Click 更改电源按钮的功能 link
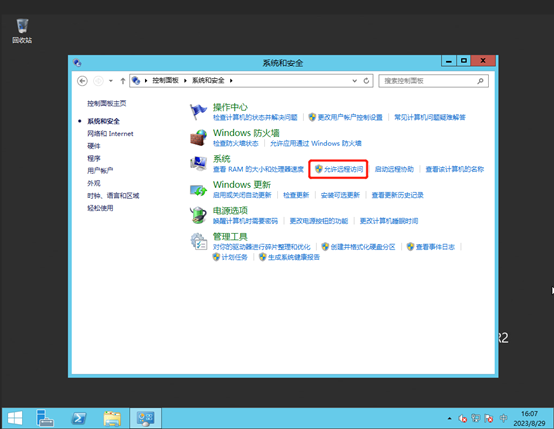This screenshot has width=554, height=429. pos(319,221)
